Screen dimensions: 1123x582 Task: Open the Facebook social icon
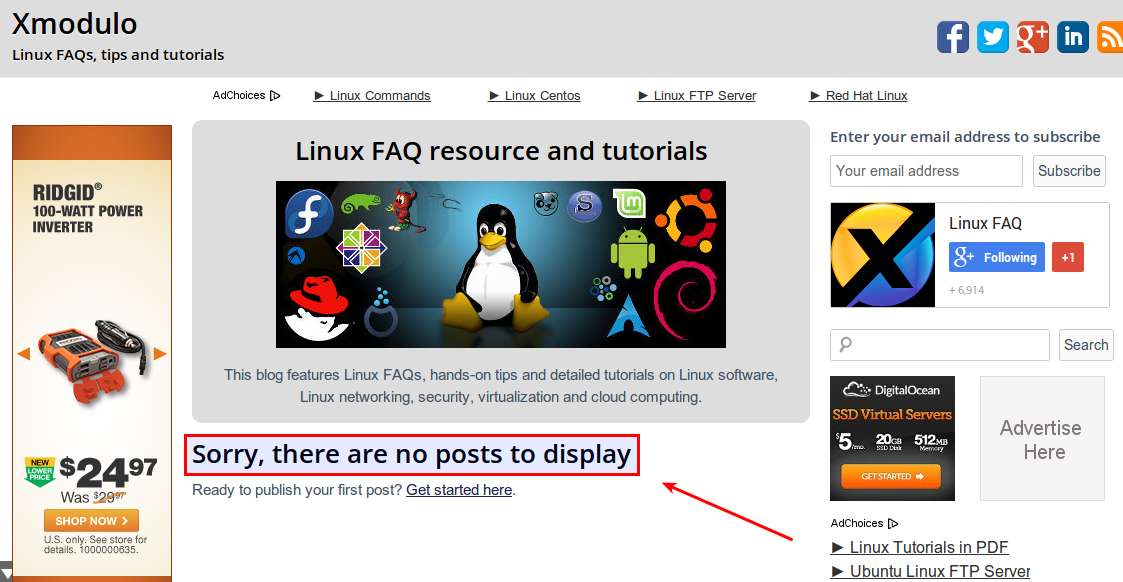953,37
